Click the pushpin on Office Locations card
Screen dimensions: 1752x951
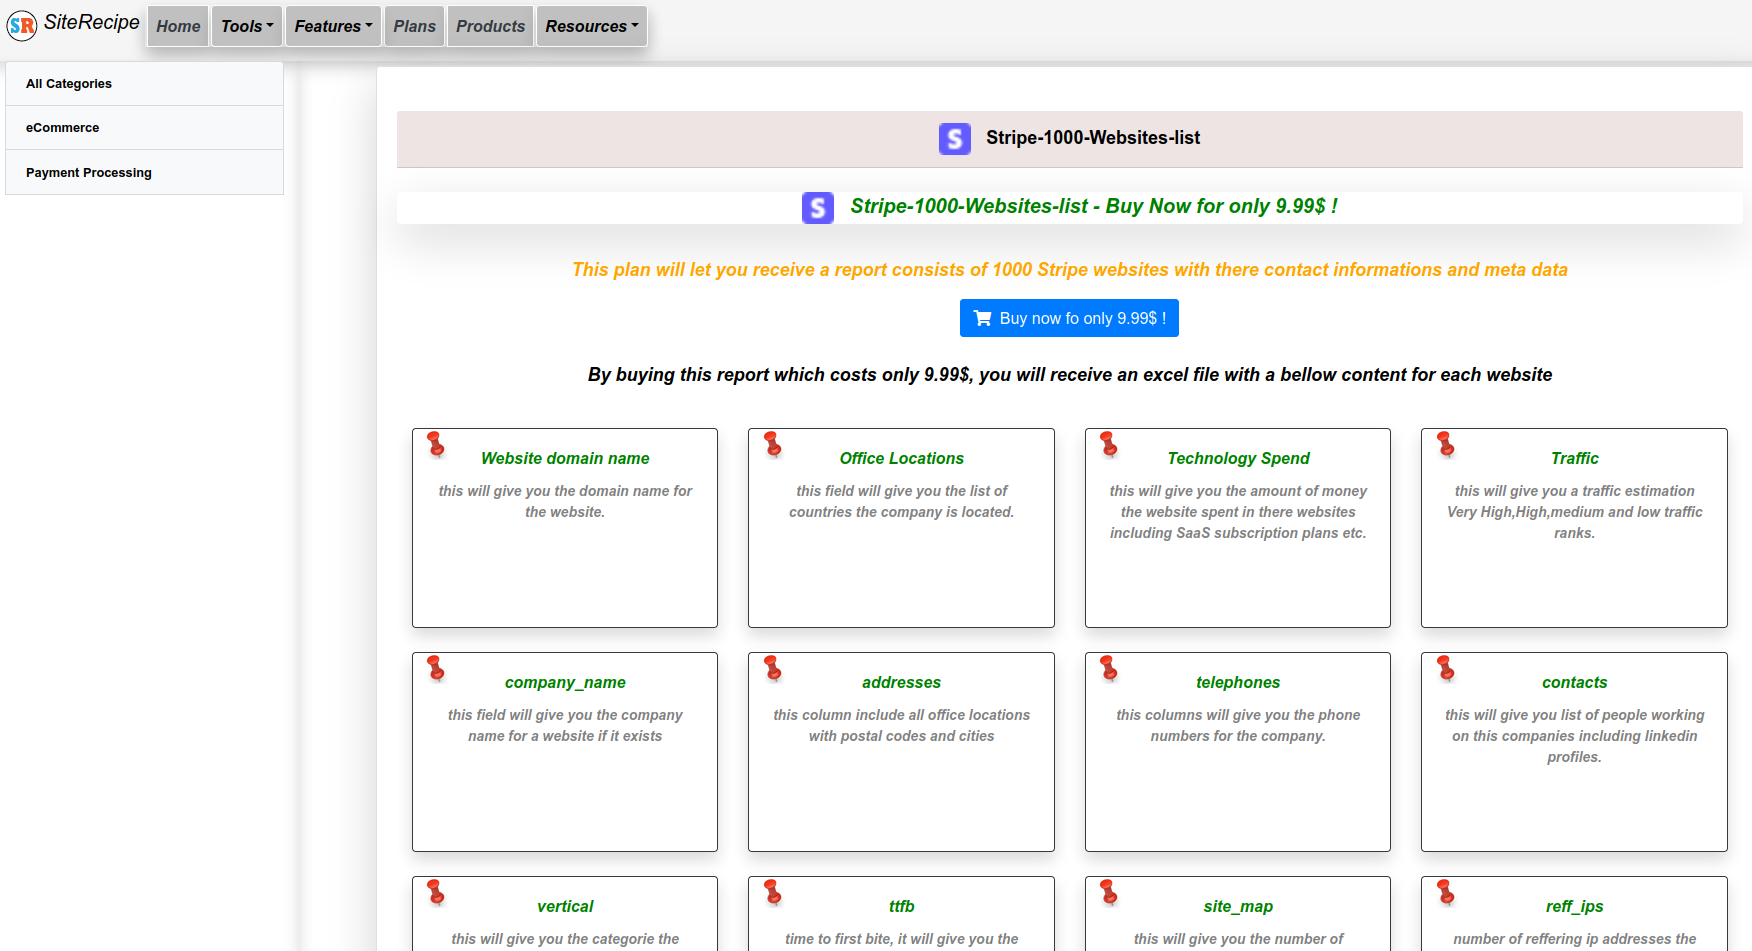click(773, 444)
